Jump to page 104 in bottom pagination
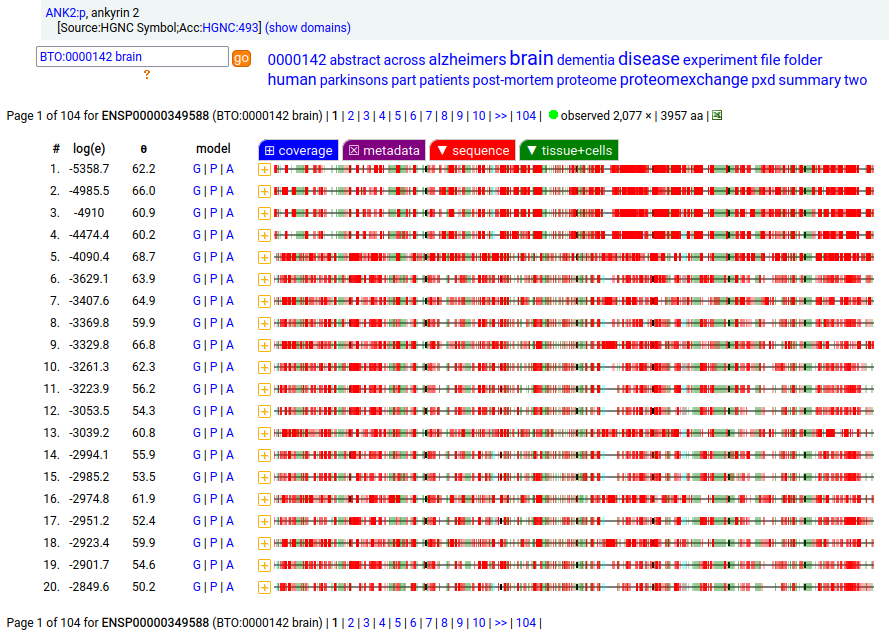 point(526,623)
